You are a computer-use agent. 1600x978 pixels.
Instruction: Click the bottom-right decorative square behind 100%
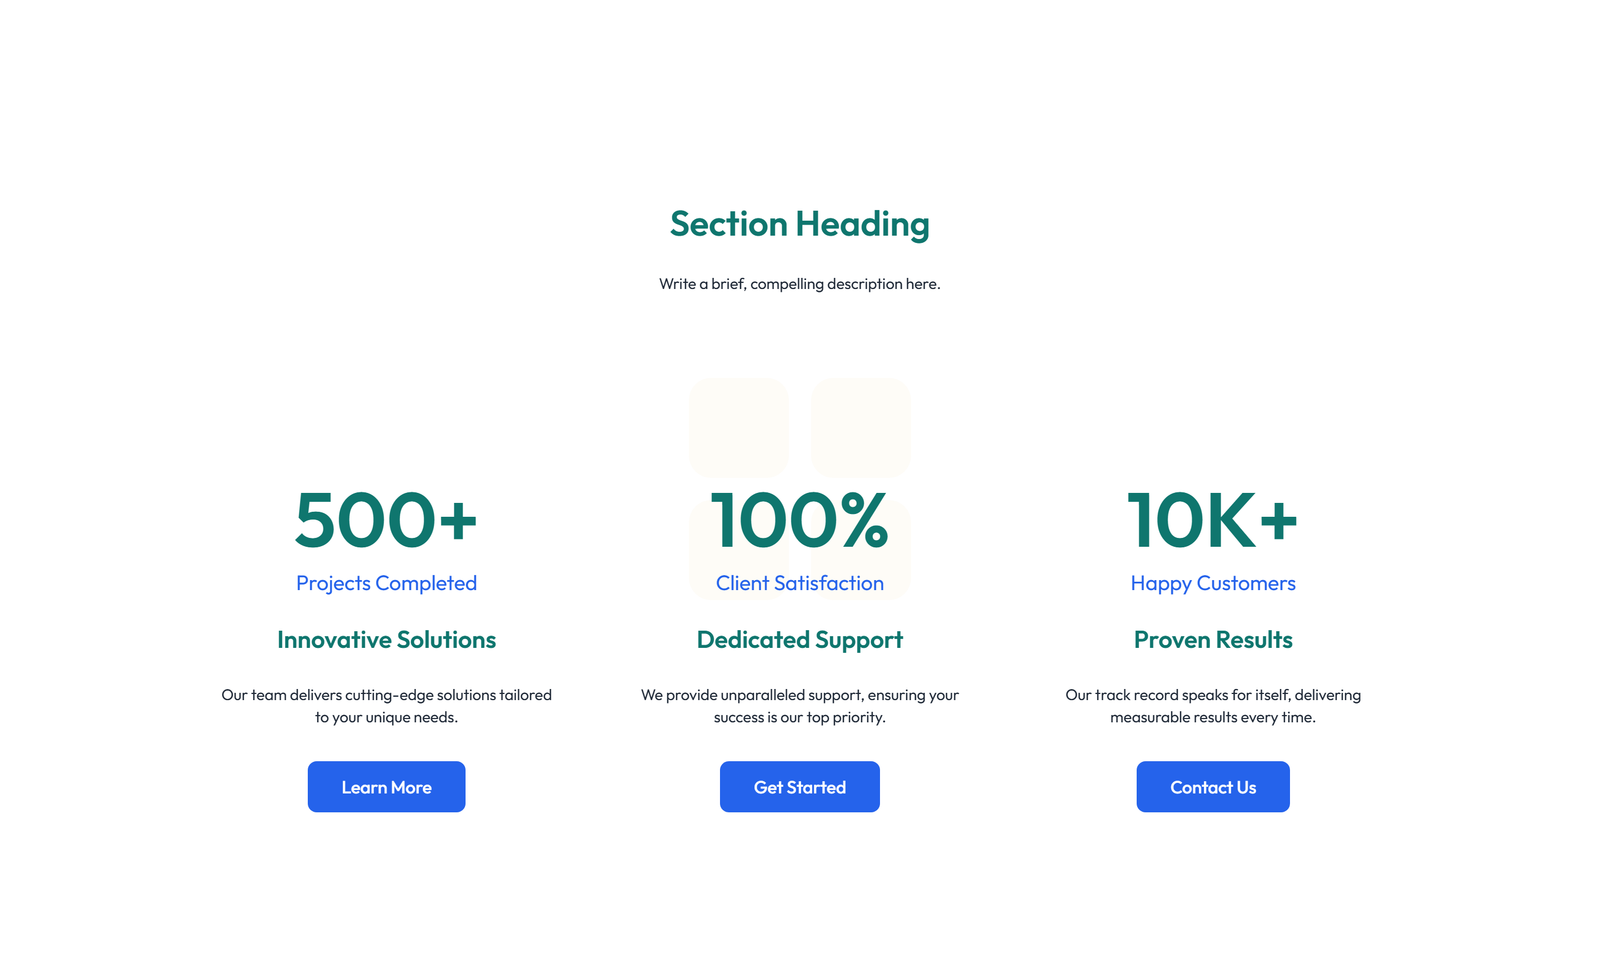[860, 548]
